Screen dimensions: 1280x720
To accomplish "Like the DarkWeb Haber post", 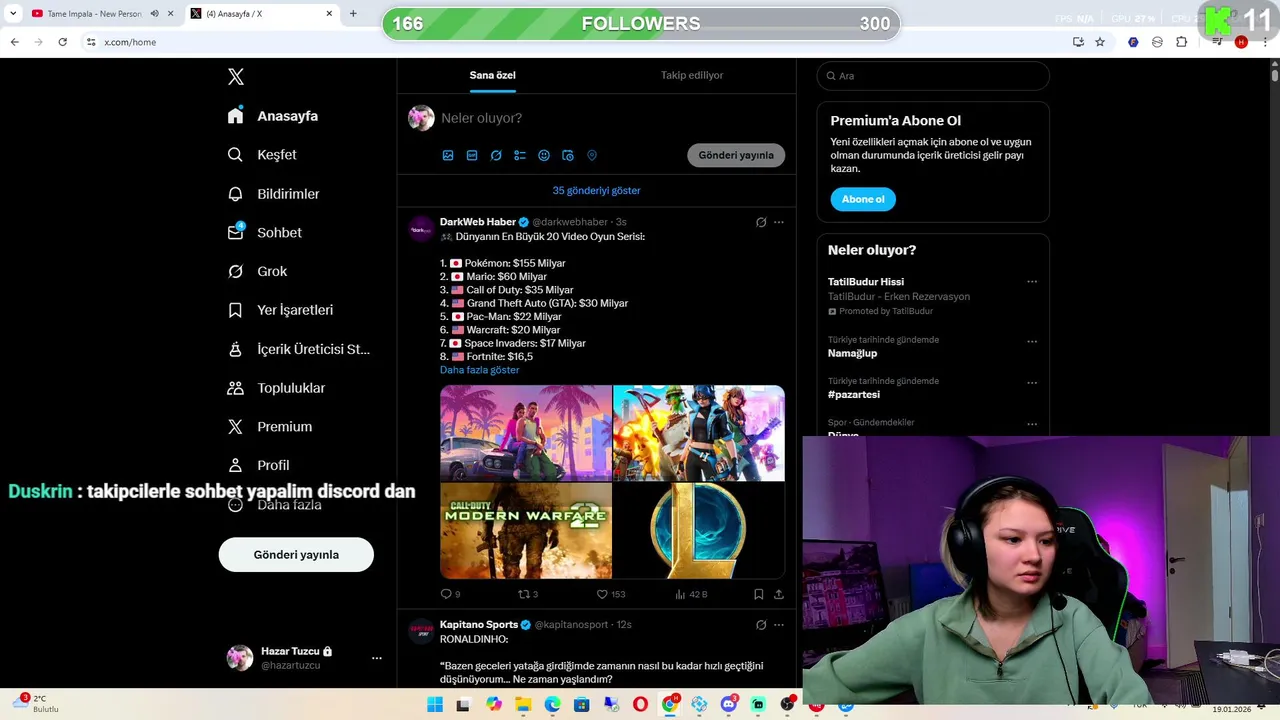I will click(610, 594).
